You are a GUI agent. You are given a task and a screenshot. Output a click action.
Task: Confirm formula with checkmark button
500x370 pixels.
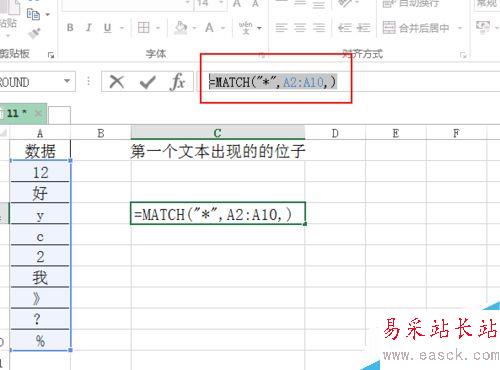[147, 82]
